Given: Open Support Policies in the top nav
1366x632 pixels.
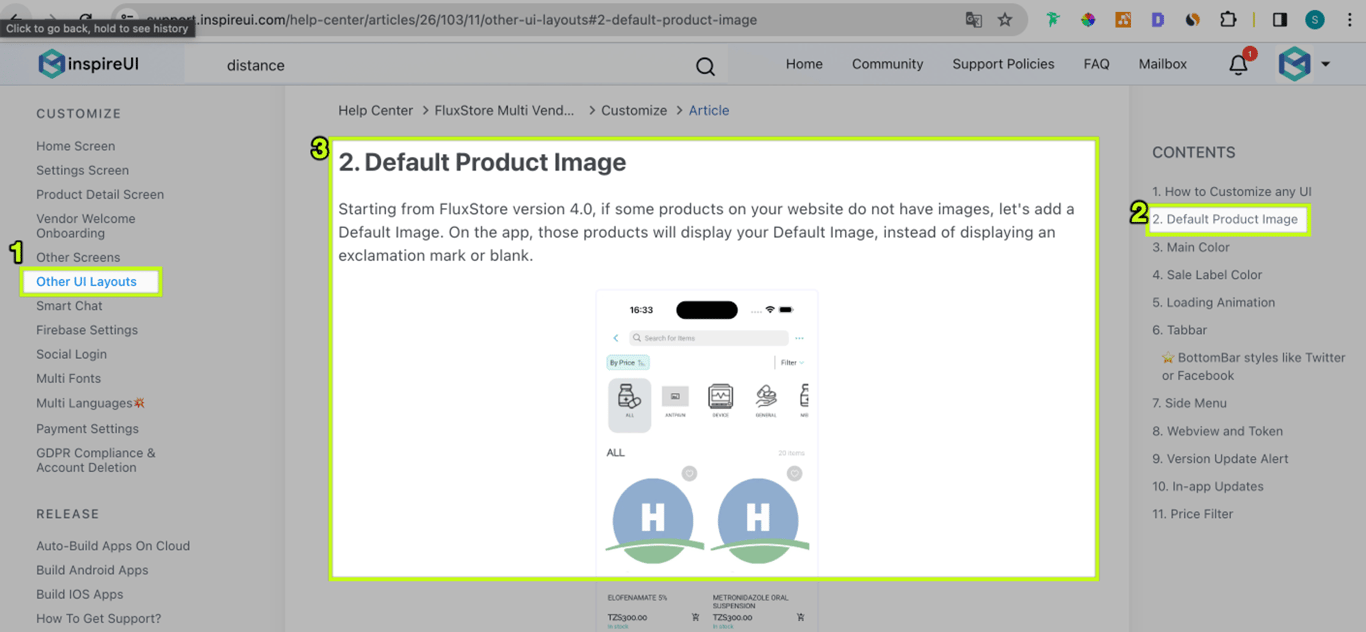Looking at the screenshot, I should tap(1003, 64).
